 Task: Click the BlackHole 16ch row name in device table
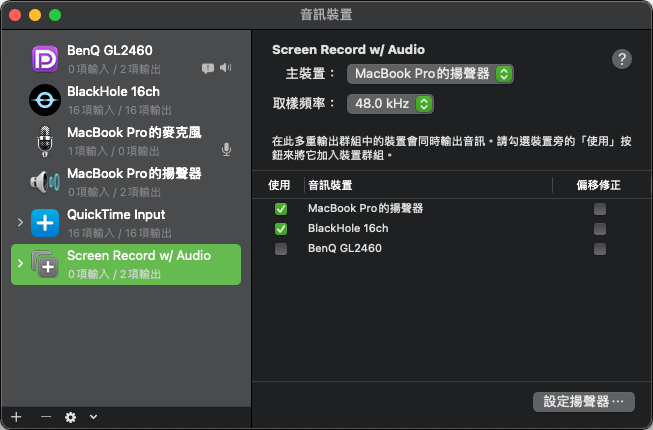coord(348,229)
